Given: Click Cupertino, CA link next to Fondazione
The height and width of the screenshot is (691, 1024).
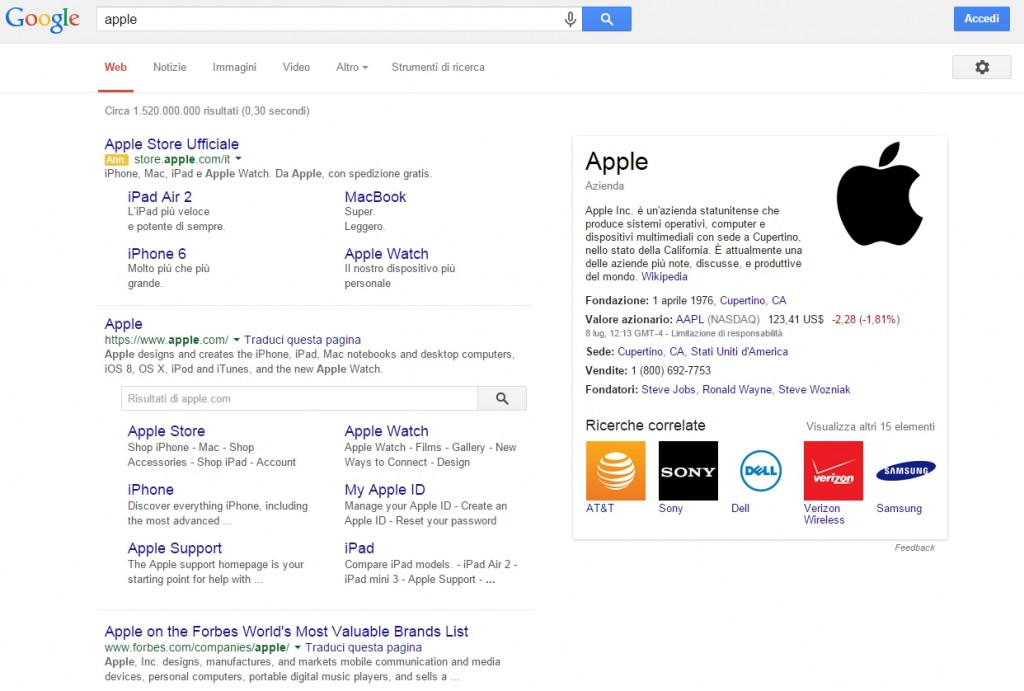Looking at the screenshot, I should 753,300.
